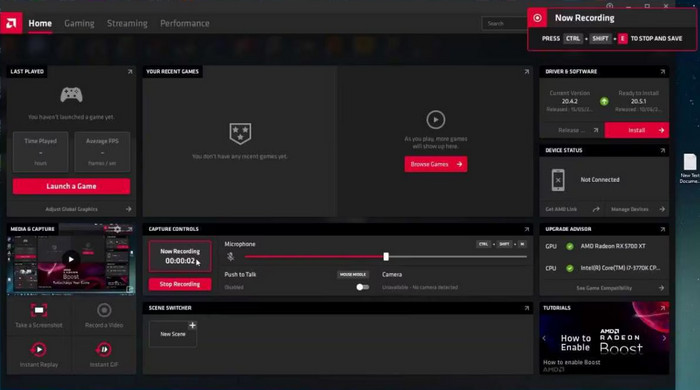700x390 pixels.
Task: Add a New Scene tile
Action: pyautogui.click(x=173, y=334)
